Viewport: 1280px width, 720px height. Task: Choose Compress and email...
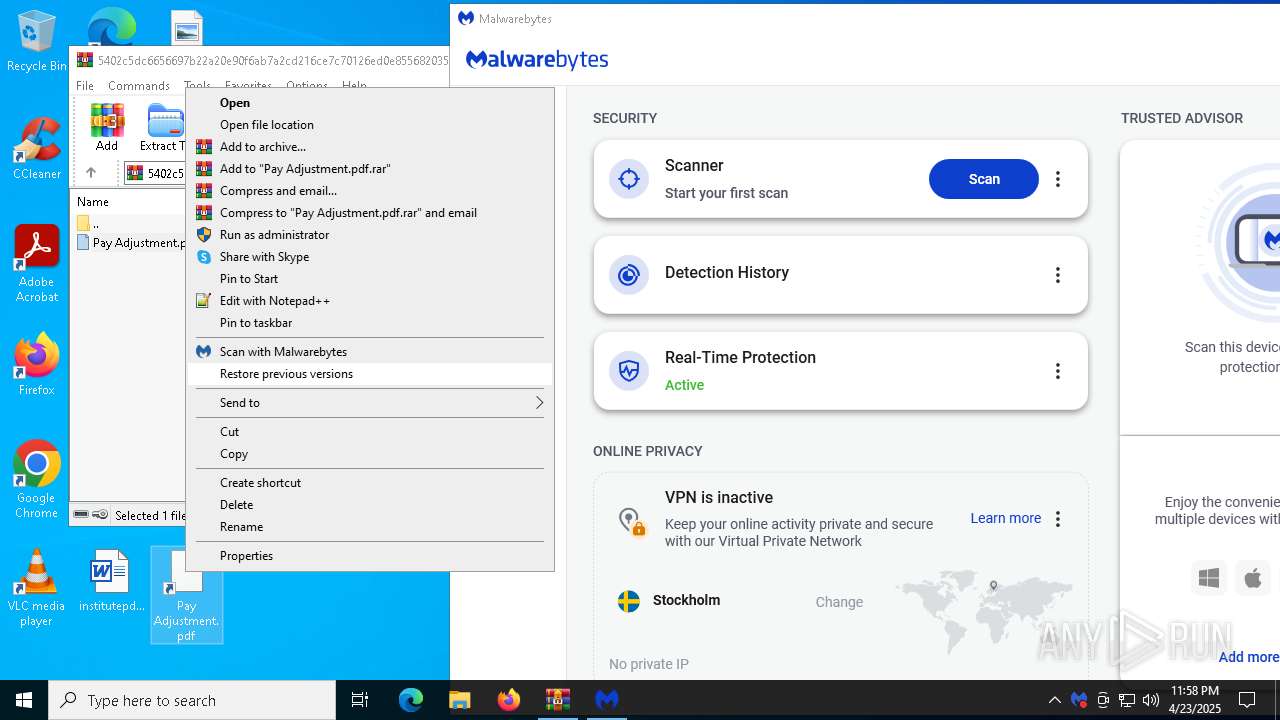[370, 191]
